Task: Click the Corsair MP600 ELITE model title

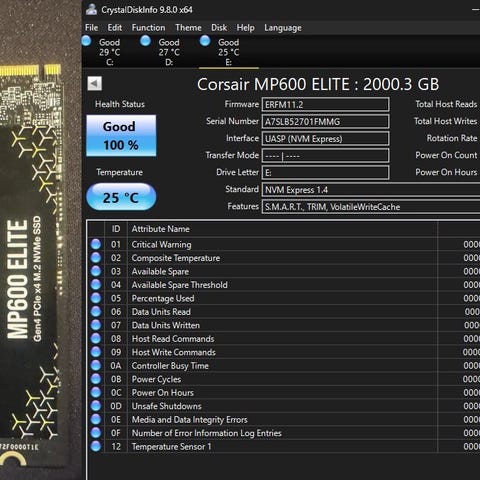Action: (318, 84)
